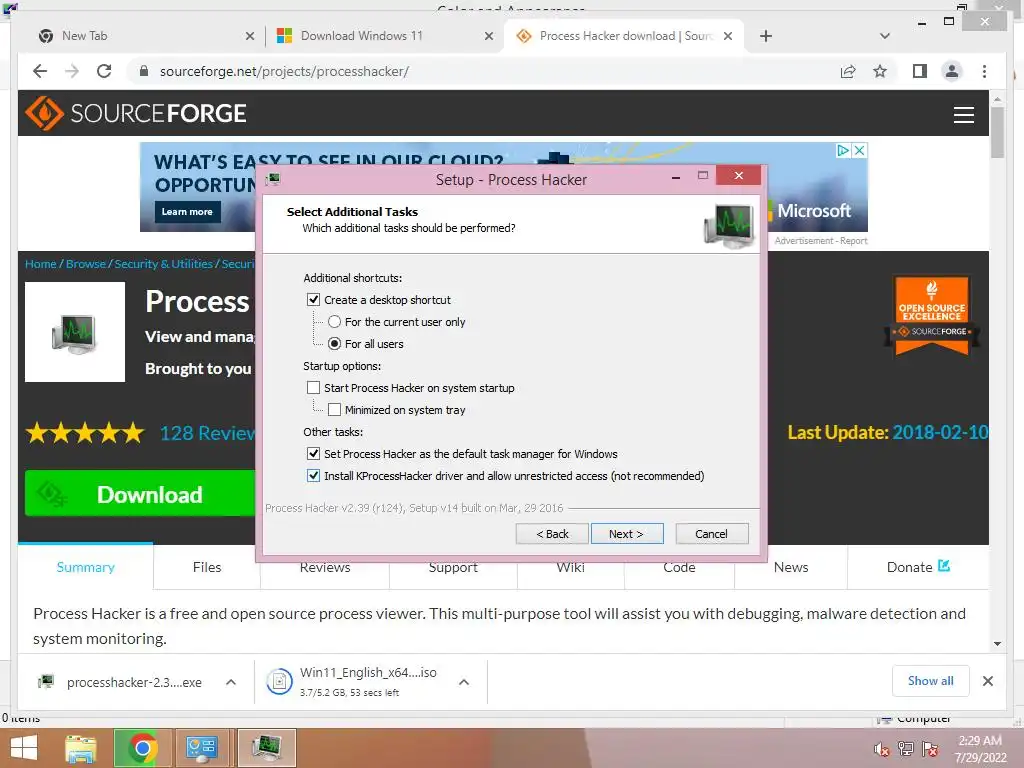The width and height of the screenshot is (1024, 768).
Task: Click the Win11 ISO download file icon
Action: pyautogui.click(x=279, y=682)
